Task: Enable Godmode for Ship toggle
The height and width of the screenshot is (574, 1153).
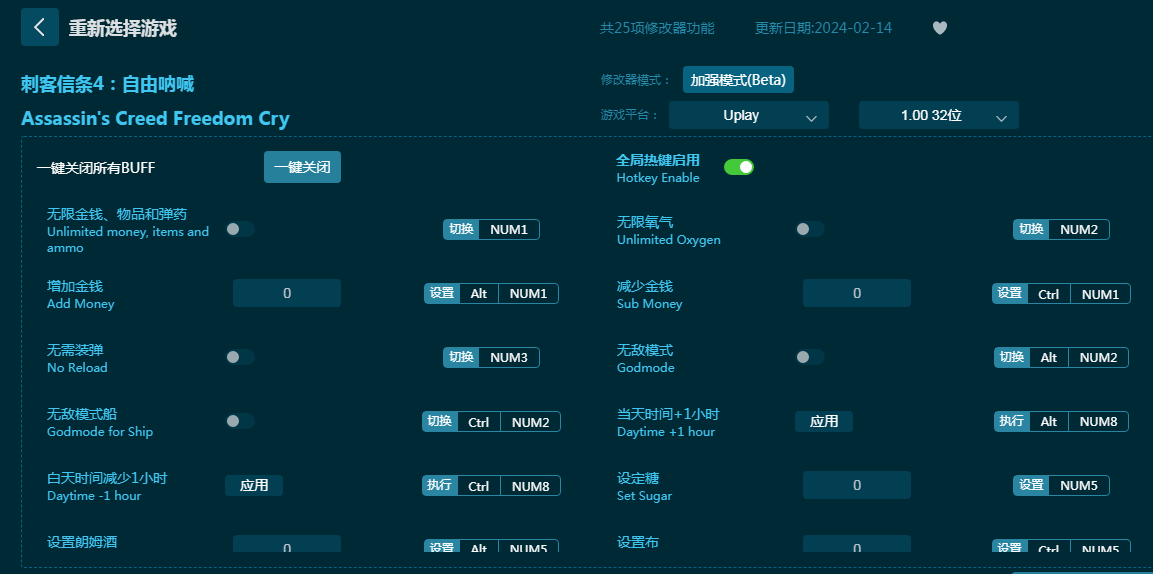Action: click(x=240, y=421)
